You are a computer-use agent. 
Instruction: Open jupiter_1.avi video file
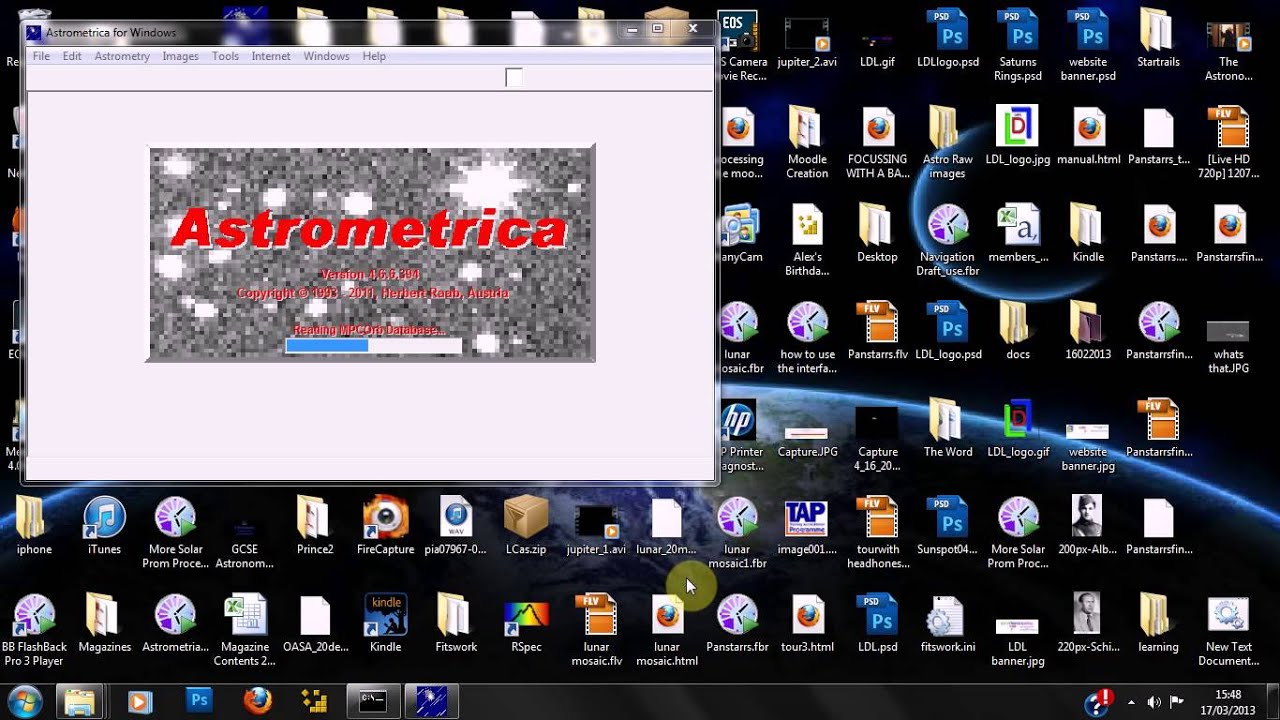coord(596,527)
